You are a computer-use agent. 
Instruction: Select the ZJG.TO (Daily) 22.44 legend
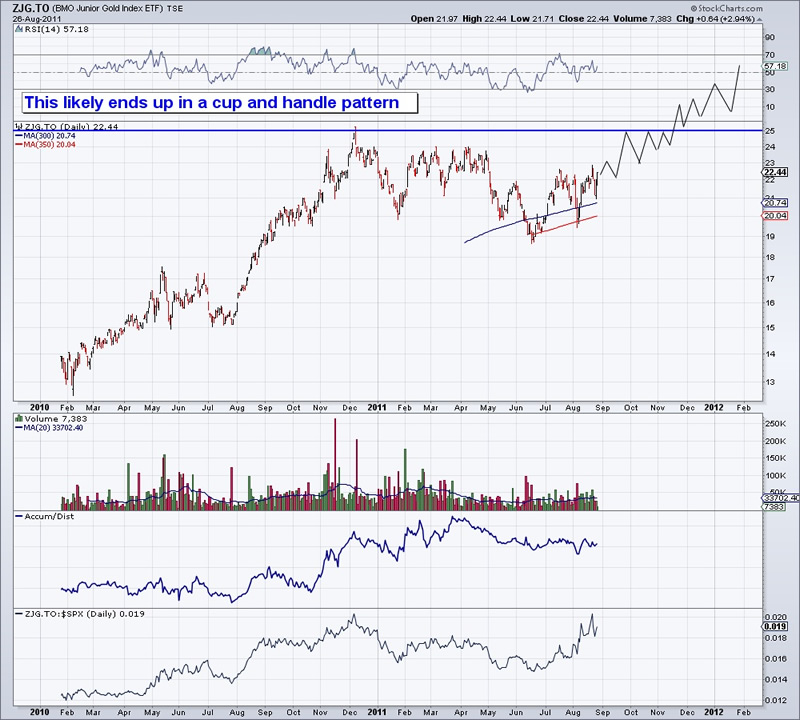click(x=71, y=127)
